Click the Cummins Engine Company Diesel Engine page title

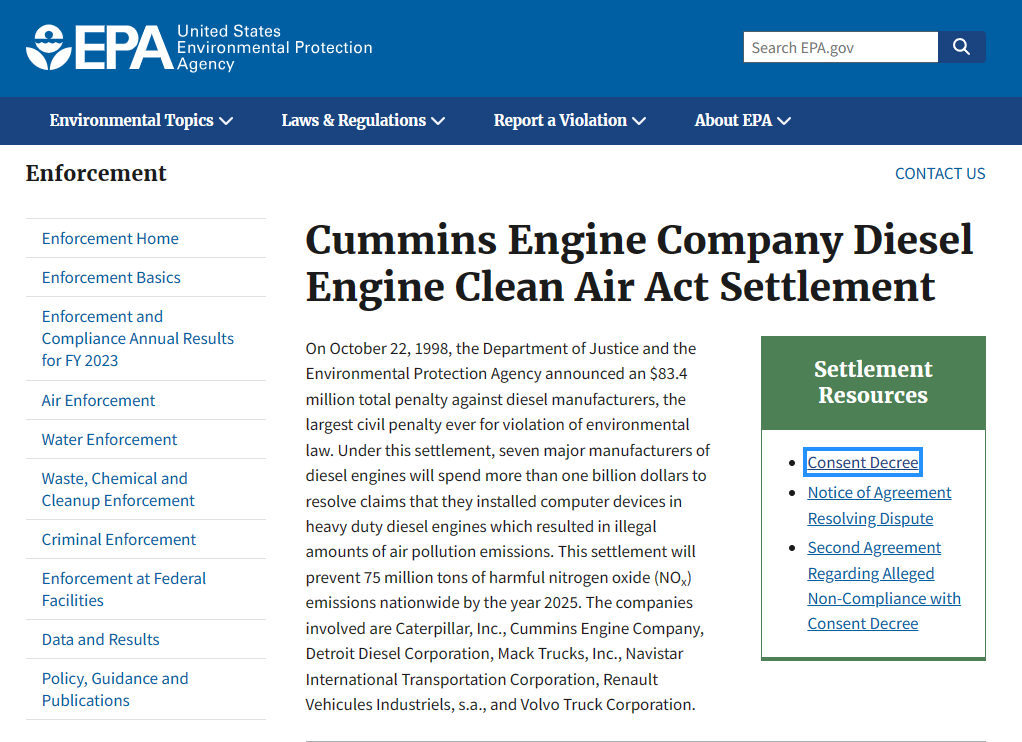tap(639, 263)
